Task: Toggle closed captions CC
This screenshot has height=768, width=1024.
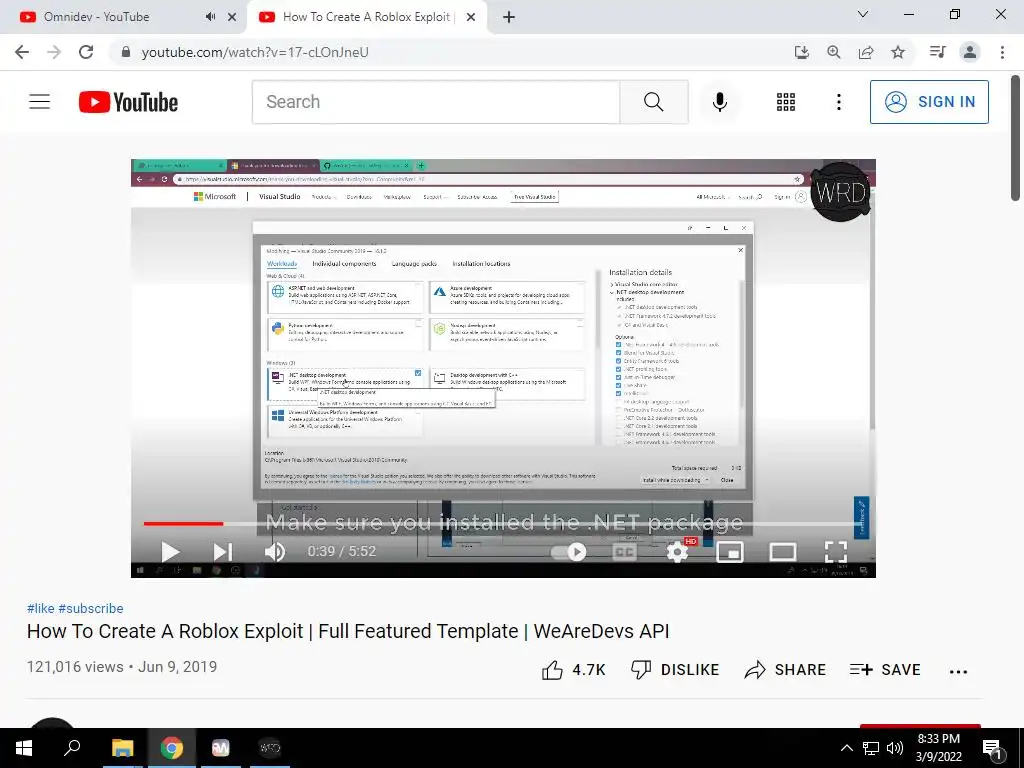Action: click(x=624, y=552)
